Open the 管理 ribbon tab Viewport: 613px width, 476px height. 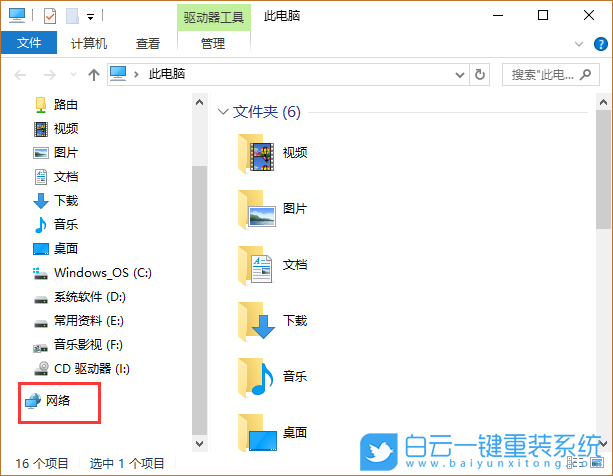pos(213,43)
